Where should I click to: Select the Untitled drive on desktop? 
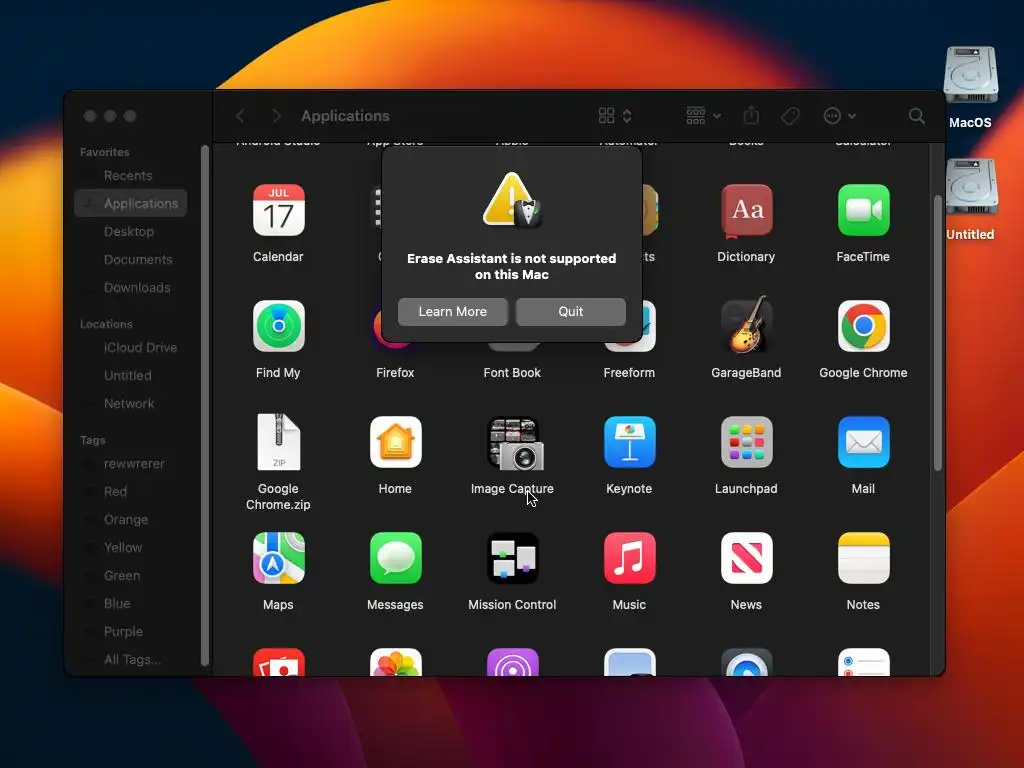tap(970, 187)
